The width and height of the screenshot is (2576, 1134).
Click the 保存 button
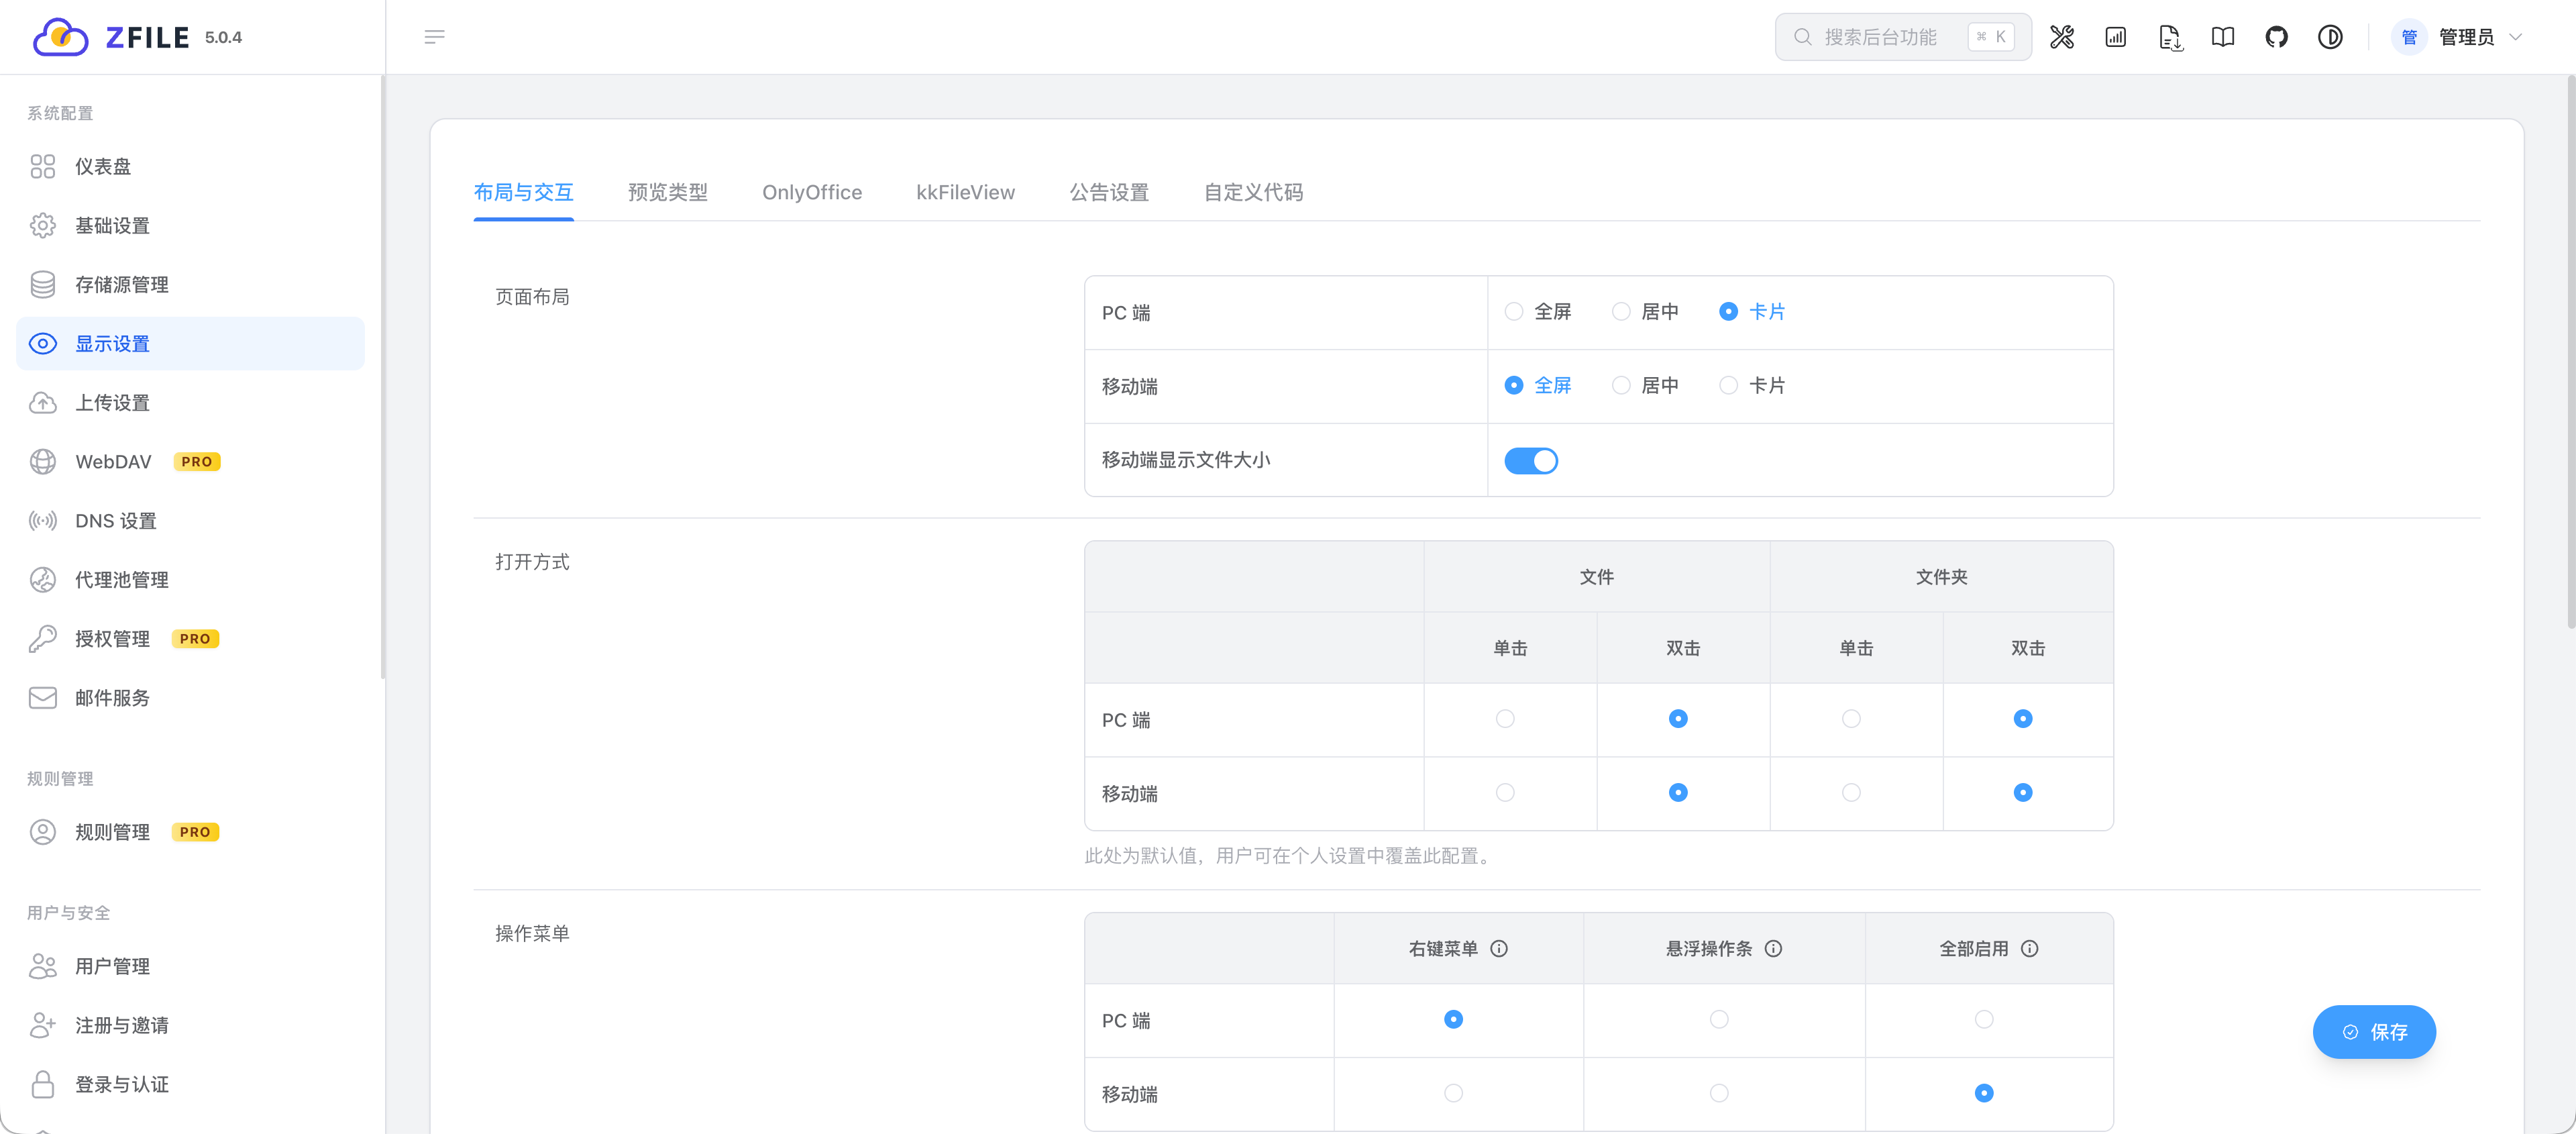click(x=2373, y=1031)
